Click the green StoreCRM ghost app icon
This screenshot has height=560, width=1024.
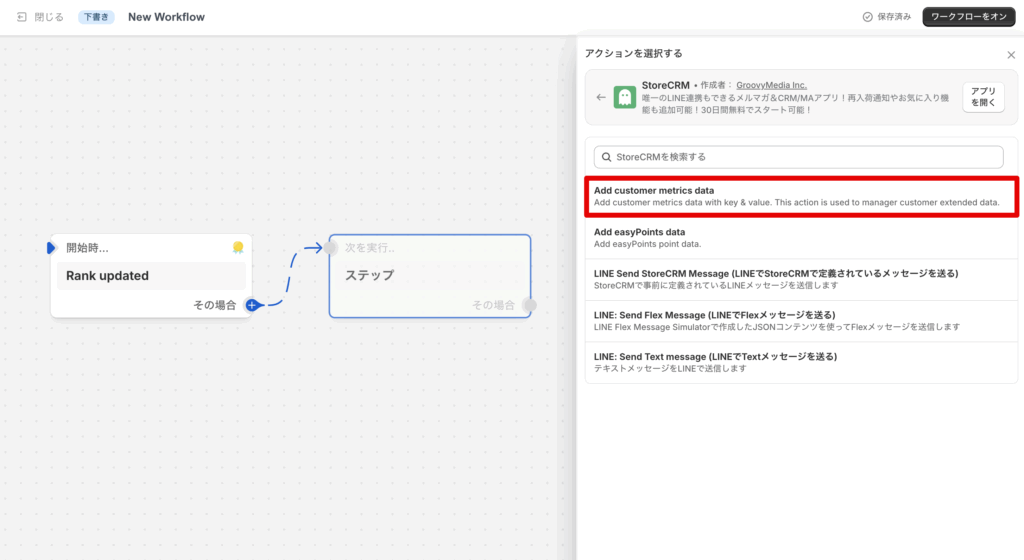tap(625, 97)
